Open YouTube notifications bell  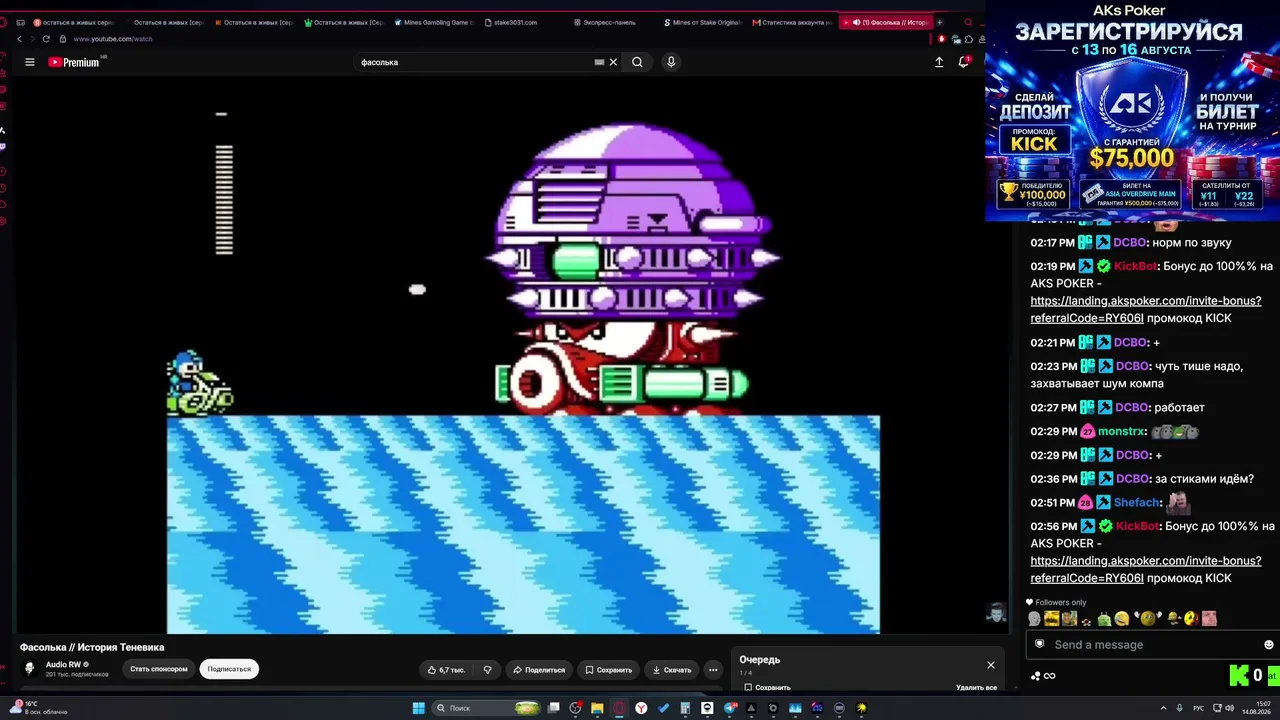(x=964, y=62)
